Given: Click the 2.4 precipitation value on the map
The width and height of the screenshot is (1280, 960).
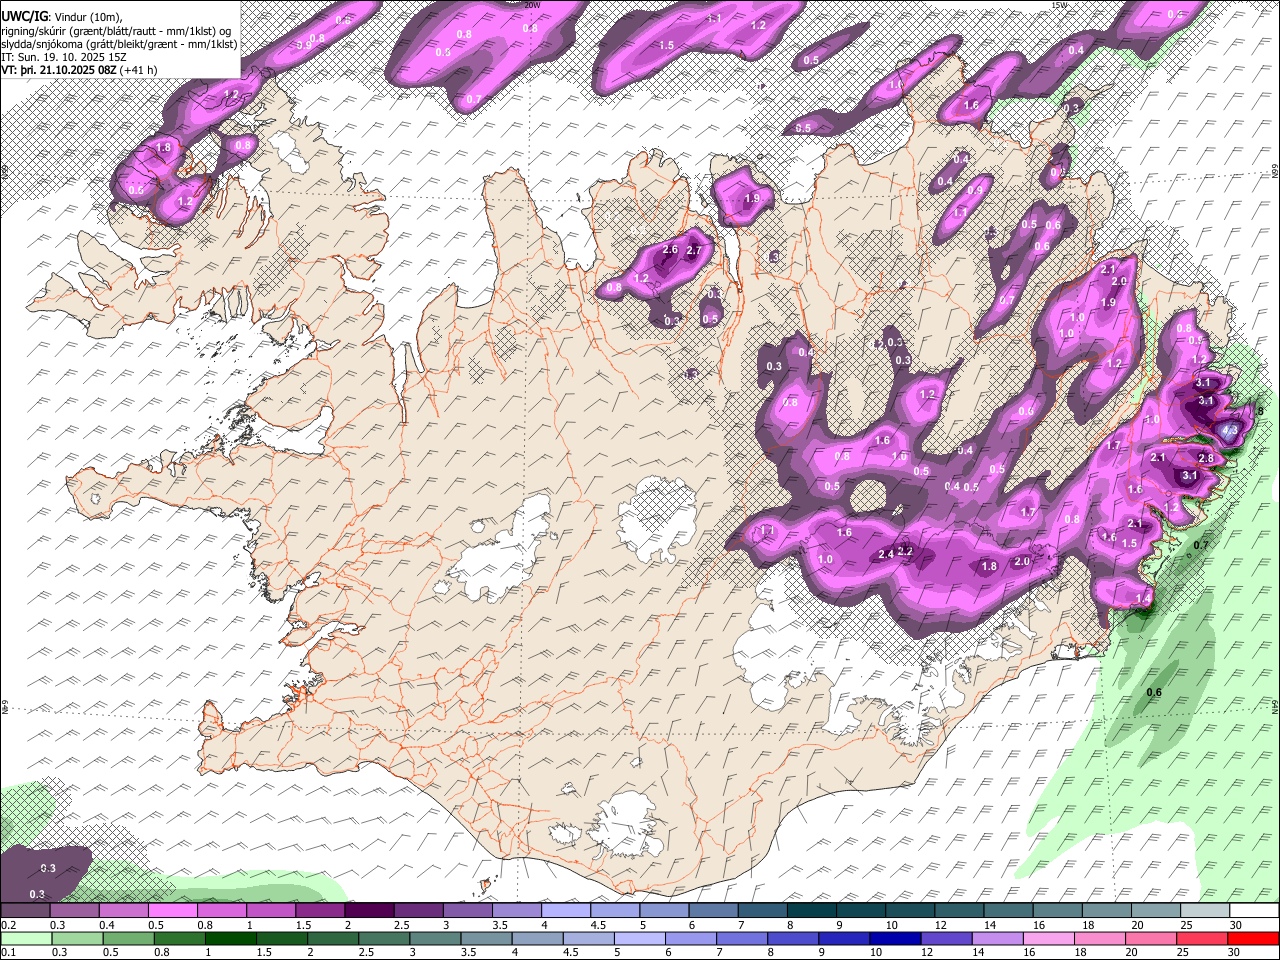Looking at the screenshot, I should pos(886,555).
